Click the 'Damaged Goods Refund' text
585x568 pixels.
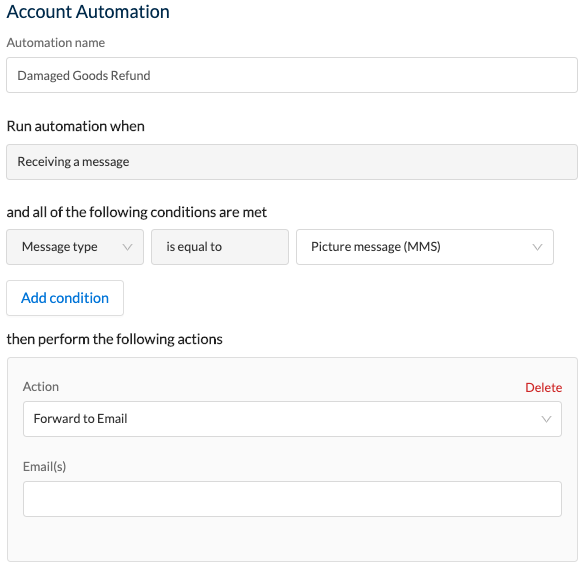[84, 75]
